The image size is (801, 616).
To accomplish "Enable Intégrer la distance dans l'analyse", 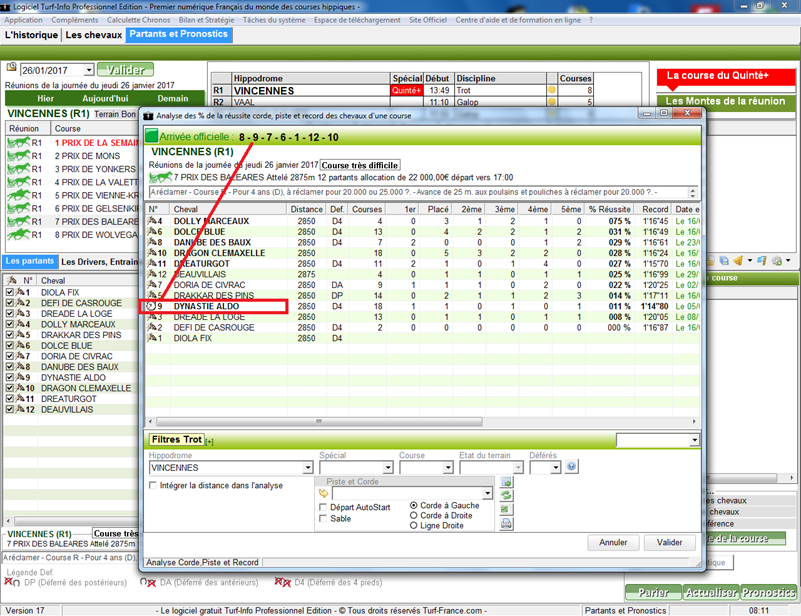I will coord(152,485).
